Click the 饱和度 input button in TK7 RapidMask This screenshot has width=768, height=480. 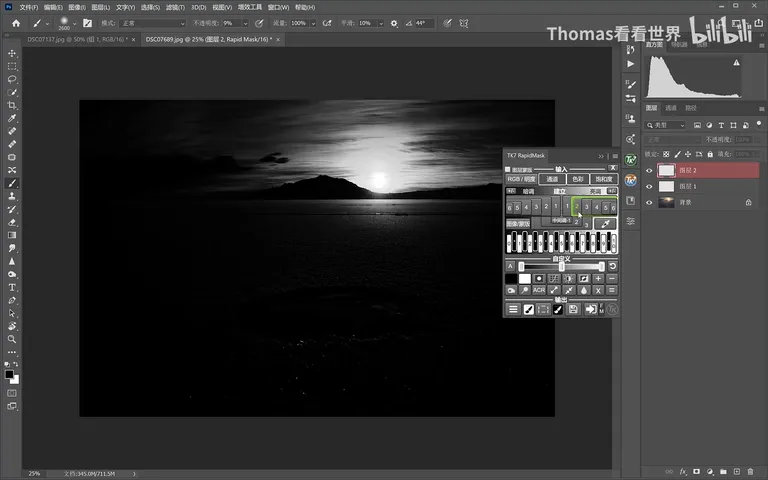[604, 179]
